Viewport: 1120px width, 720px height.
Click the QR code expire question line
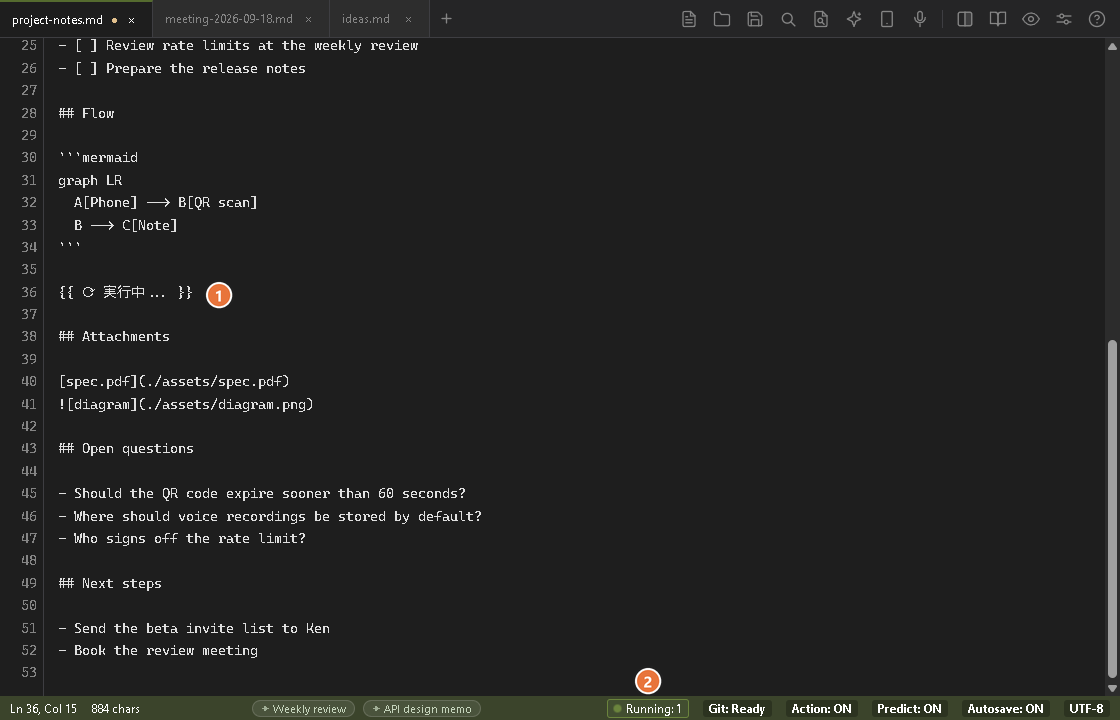262,494
